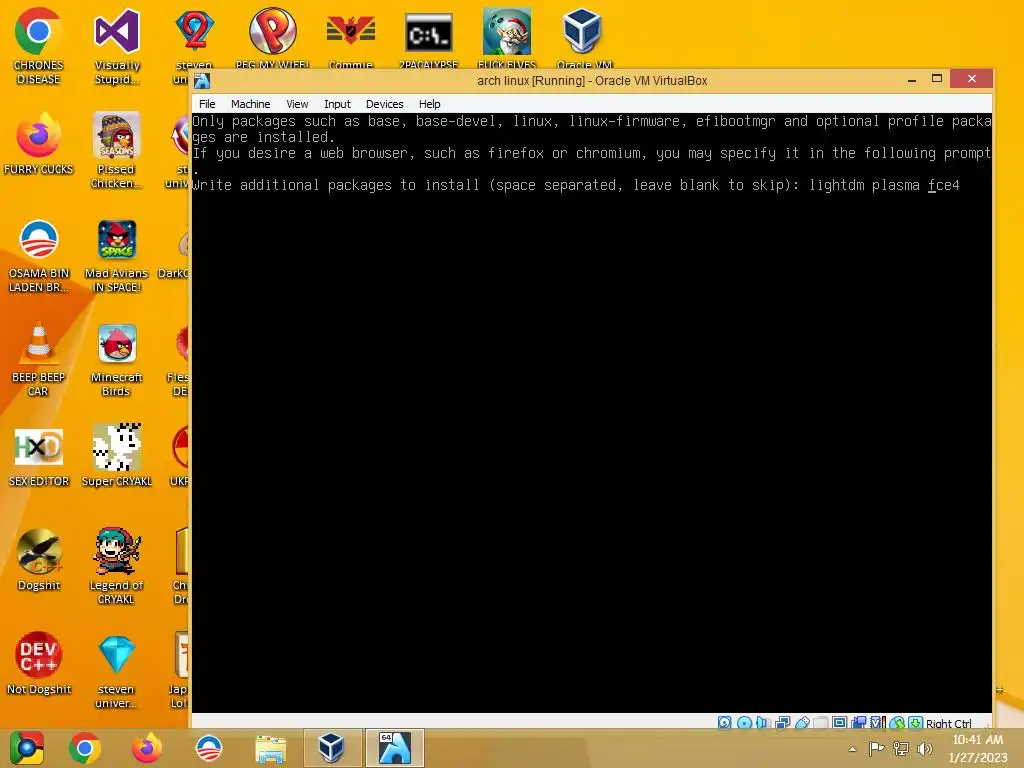Open the Devices menu in VirtualBox
This screenshot has width=1024, height=768.
(x=384, y=104)
